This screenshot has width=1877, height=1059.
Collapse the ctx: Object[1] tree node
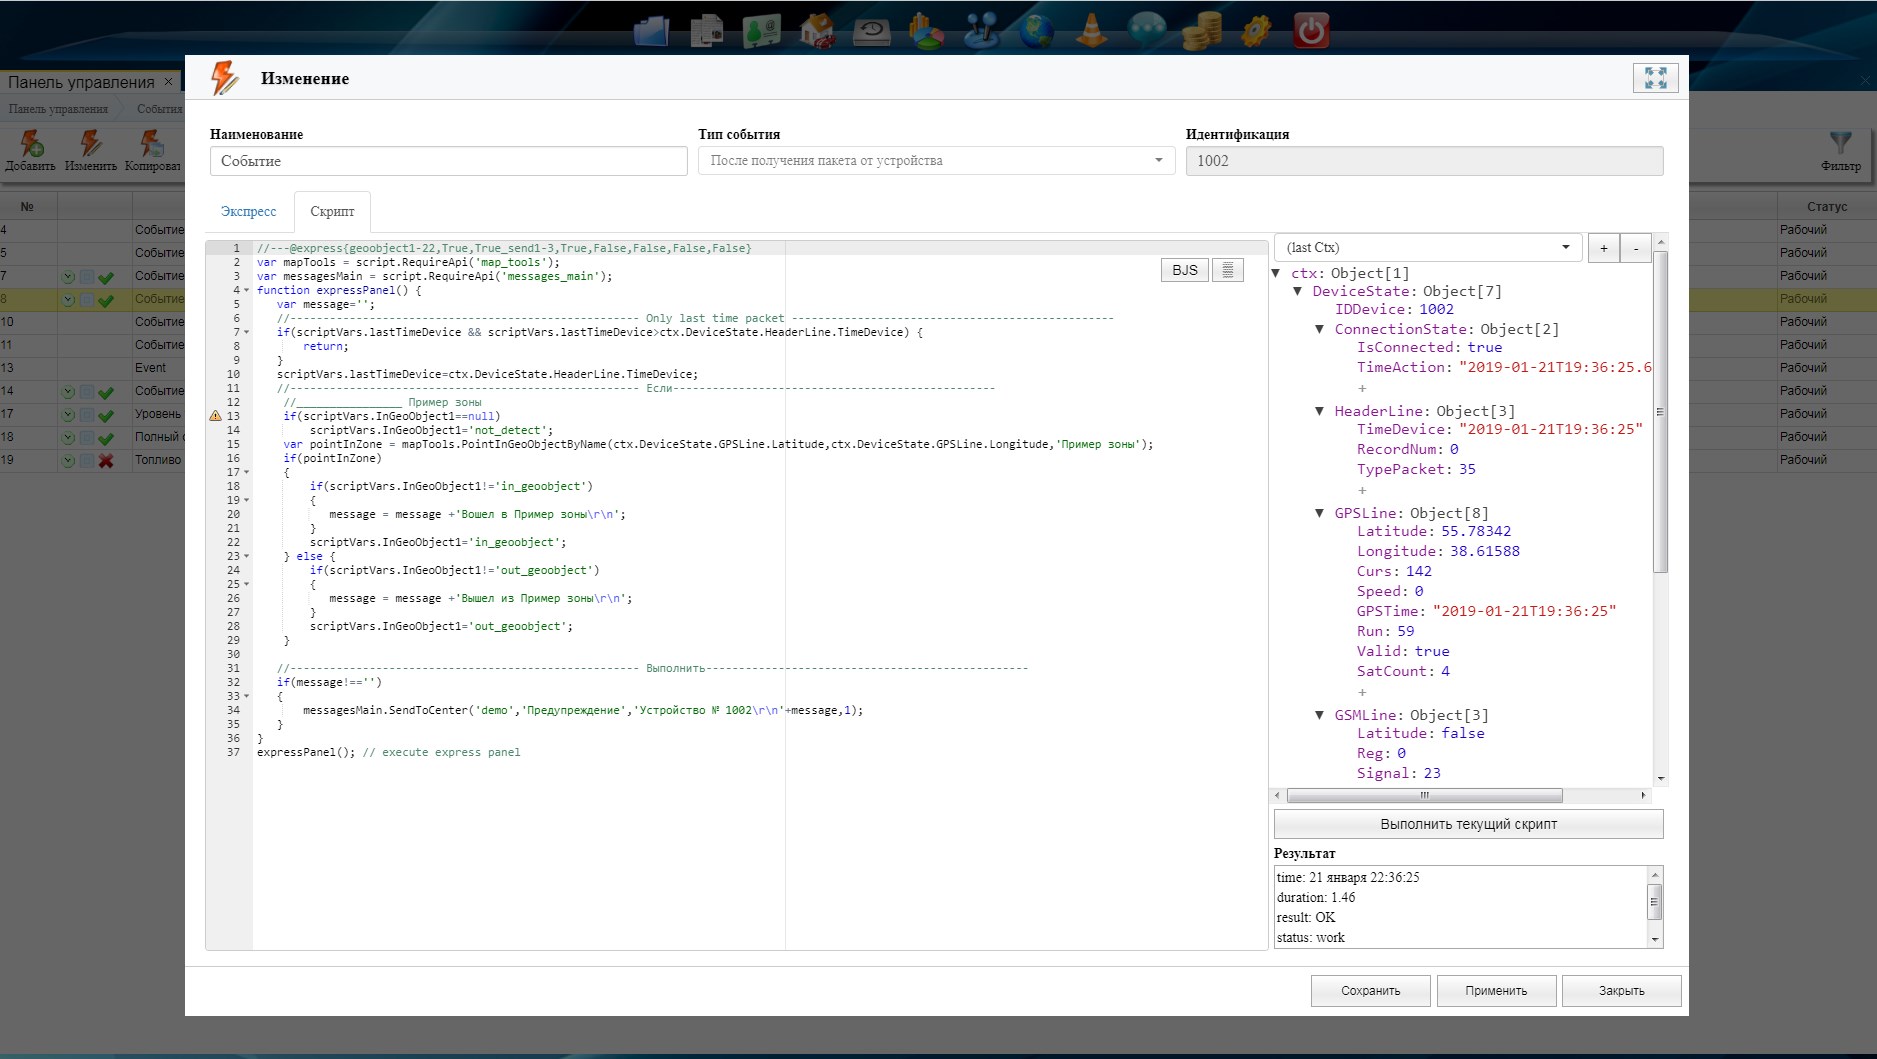pos(1276,273)
